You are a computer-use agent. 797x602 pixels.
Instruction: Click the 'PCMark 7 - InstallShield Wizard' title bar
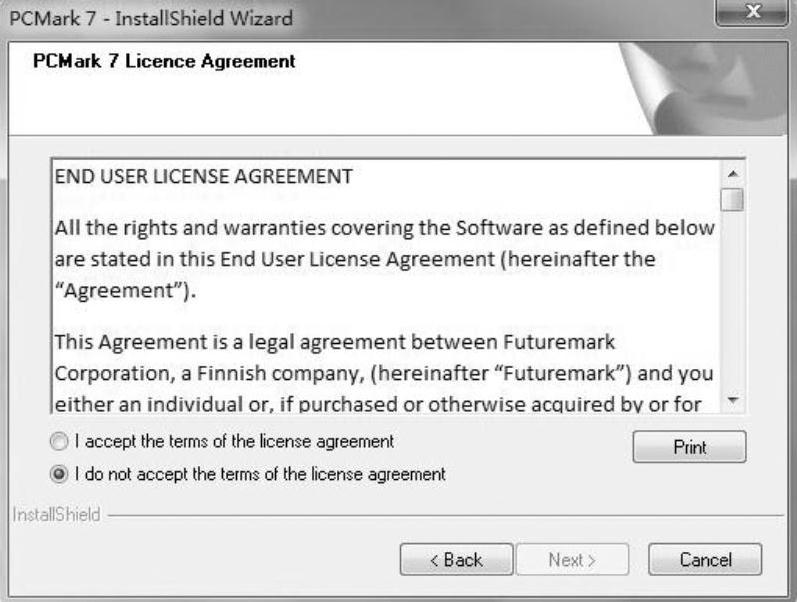300,17
